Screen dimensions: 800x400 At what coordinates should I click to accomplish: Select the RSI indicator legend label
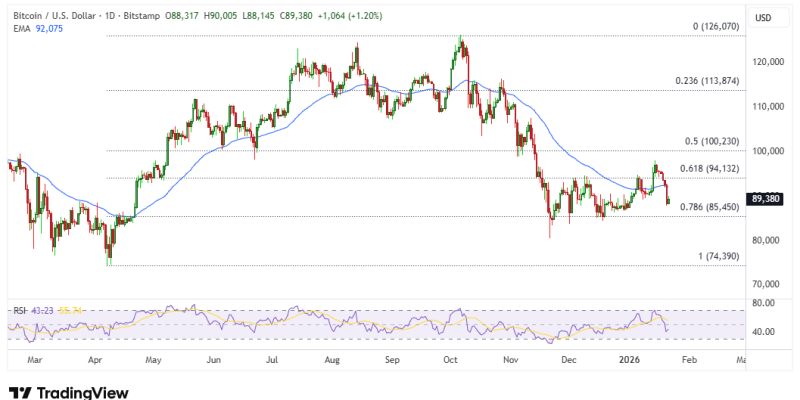[x=17, y=310]
